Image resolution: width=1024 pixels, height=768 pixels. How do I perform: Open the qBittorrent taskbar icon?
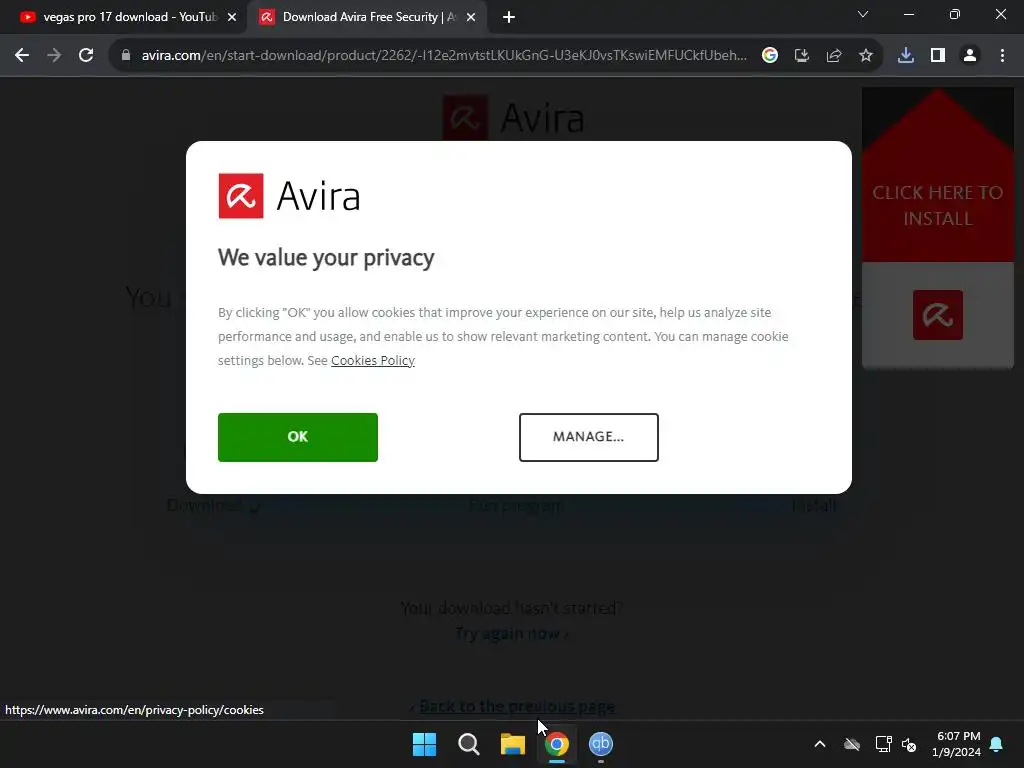[601, 744]
